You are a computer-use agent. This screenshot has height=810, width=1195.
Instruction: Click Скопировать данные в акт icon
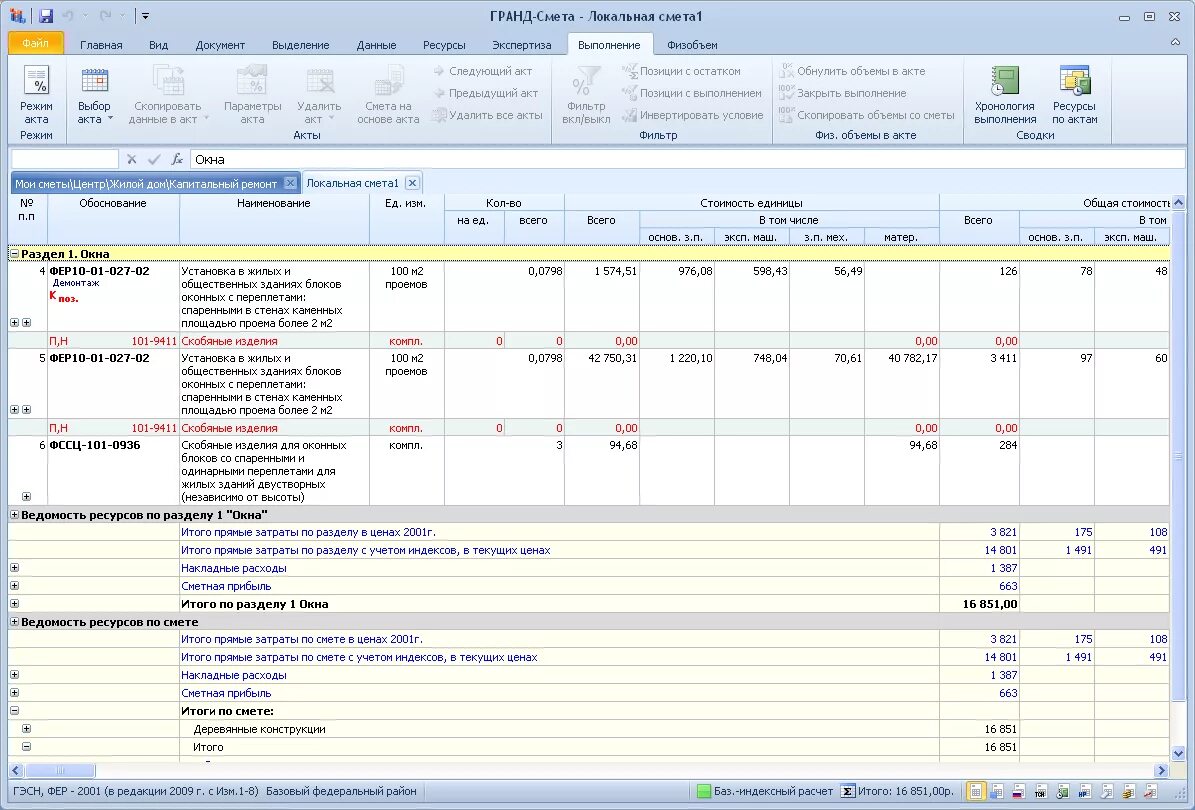pyautogui.click(x=168, y=82)
